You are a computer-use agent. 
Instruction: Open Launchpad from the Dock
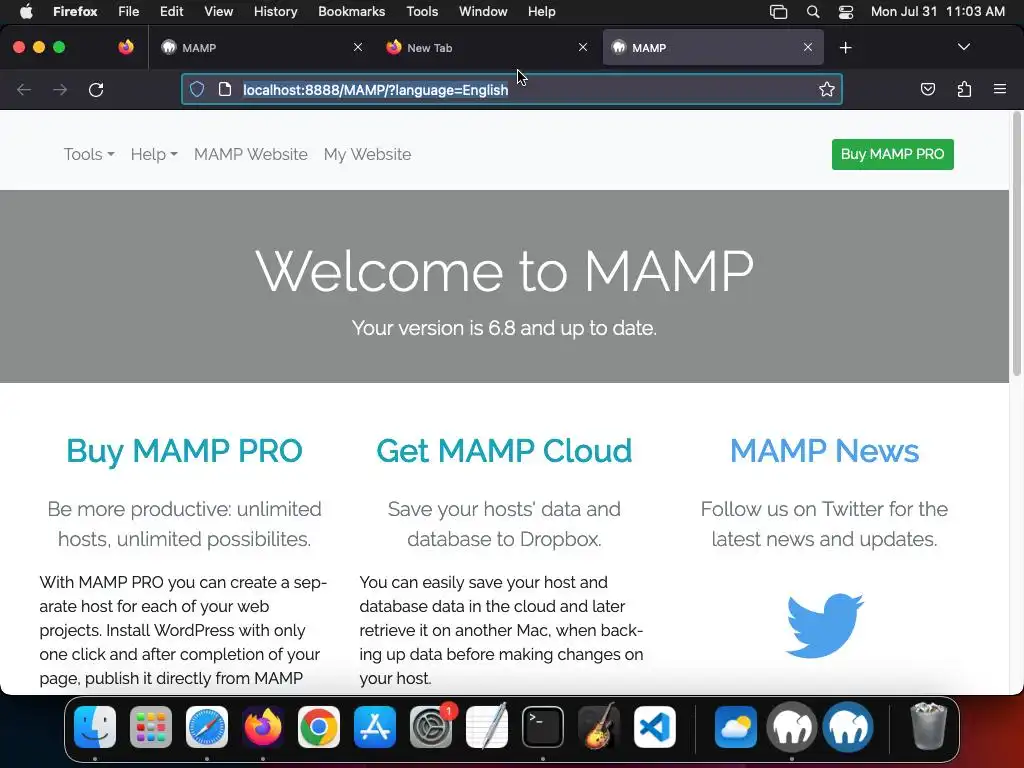point(151,727)
